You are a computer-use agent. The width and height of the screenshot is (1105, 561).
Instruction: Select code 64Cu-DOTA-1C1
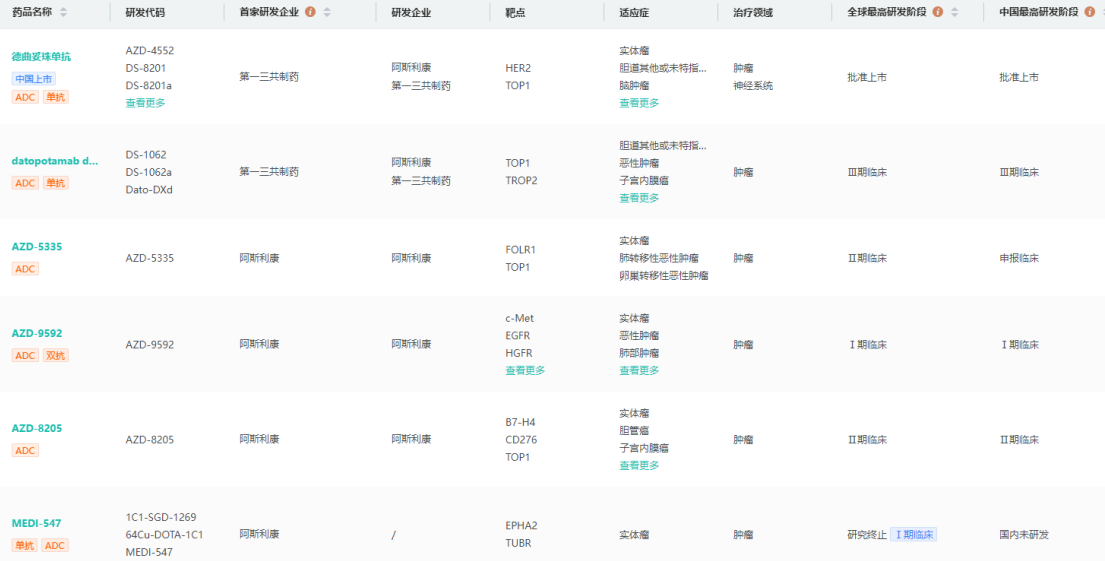pos(164,535)
